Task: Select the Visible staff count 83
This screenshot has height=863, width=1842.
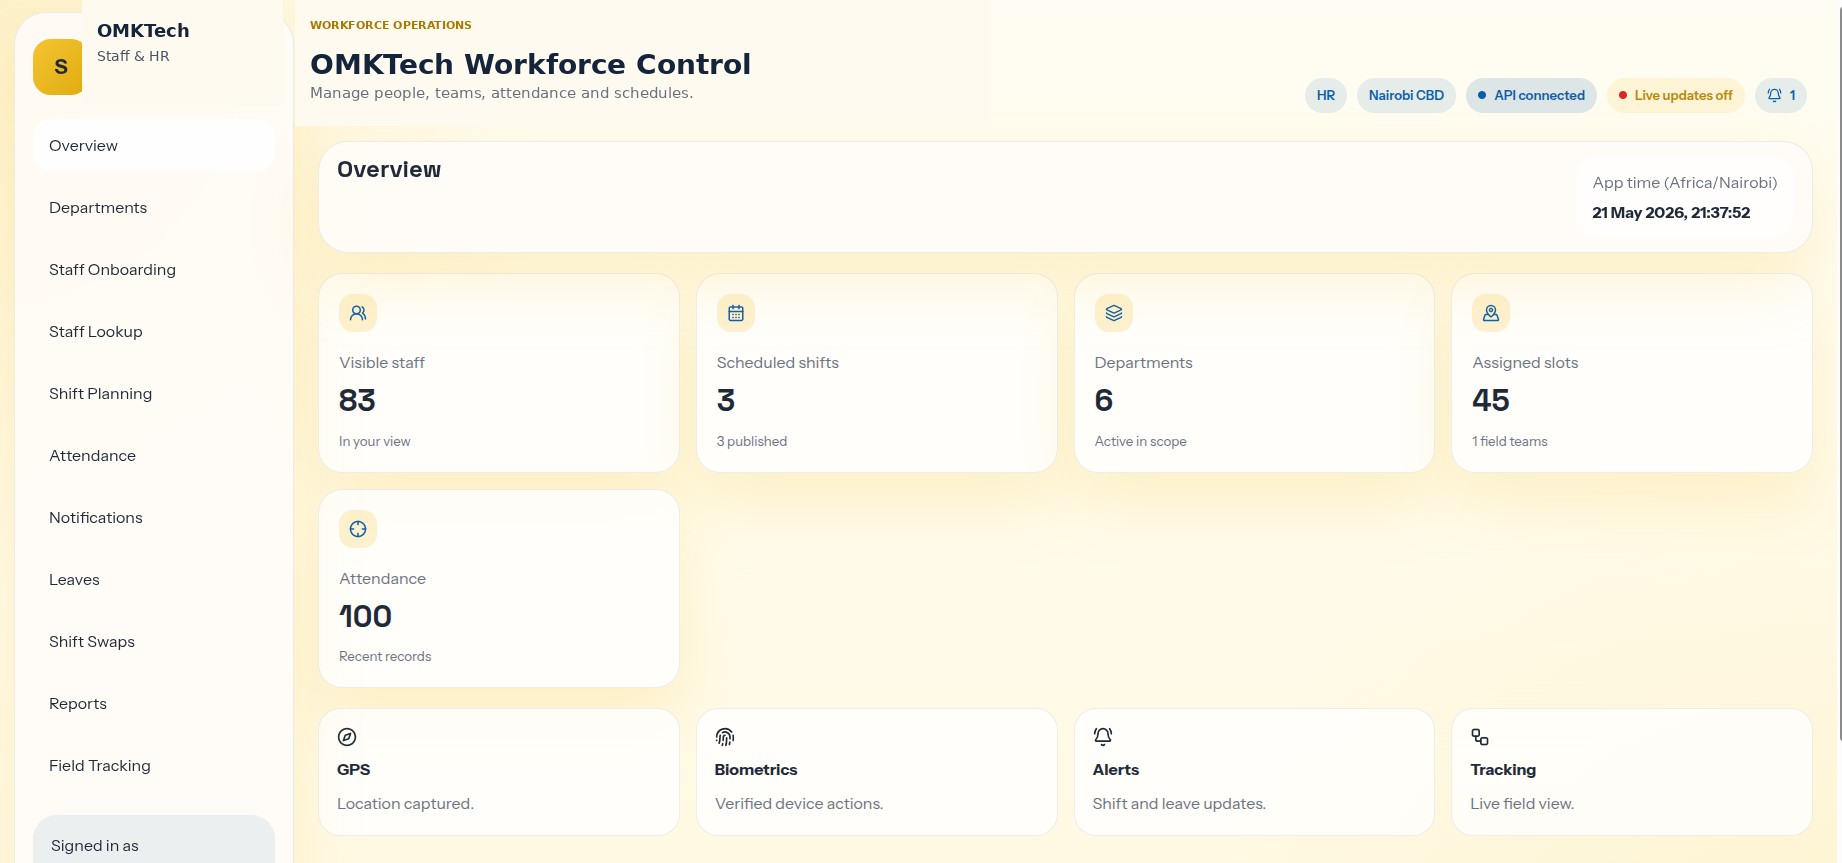Action: pos(357,400)
